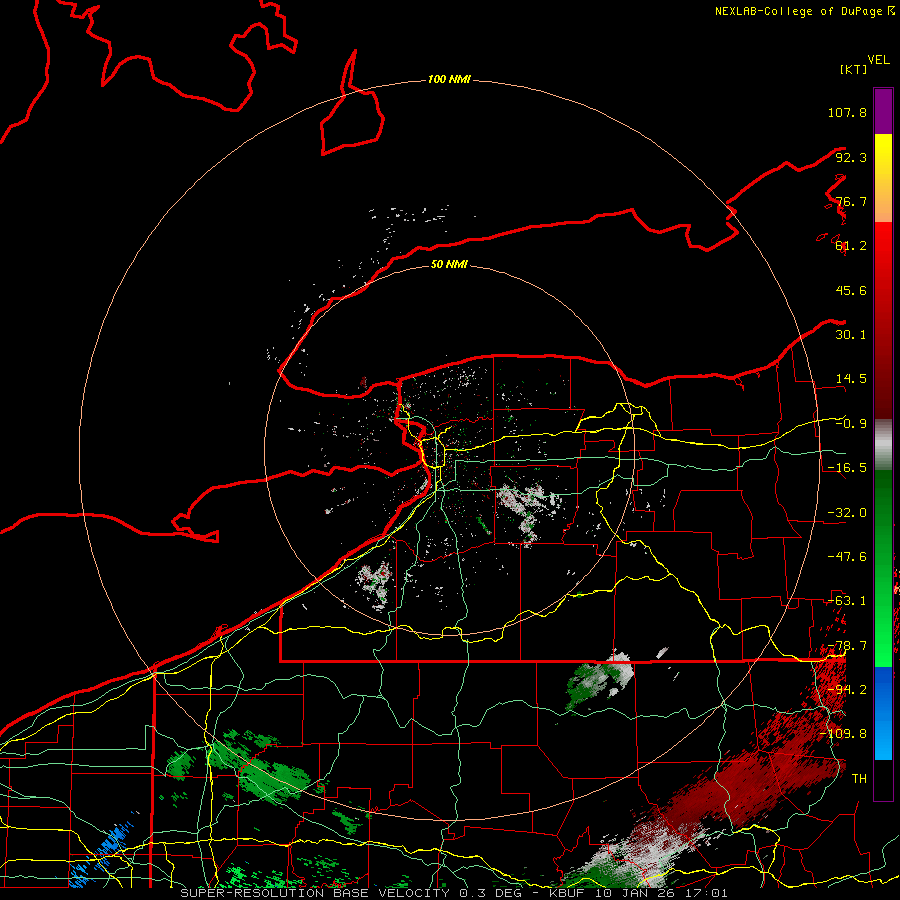Viewport: 900px width, 900px height.
Task: Click the 50 NMI range ring label
Action: coord(449,264)
